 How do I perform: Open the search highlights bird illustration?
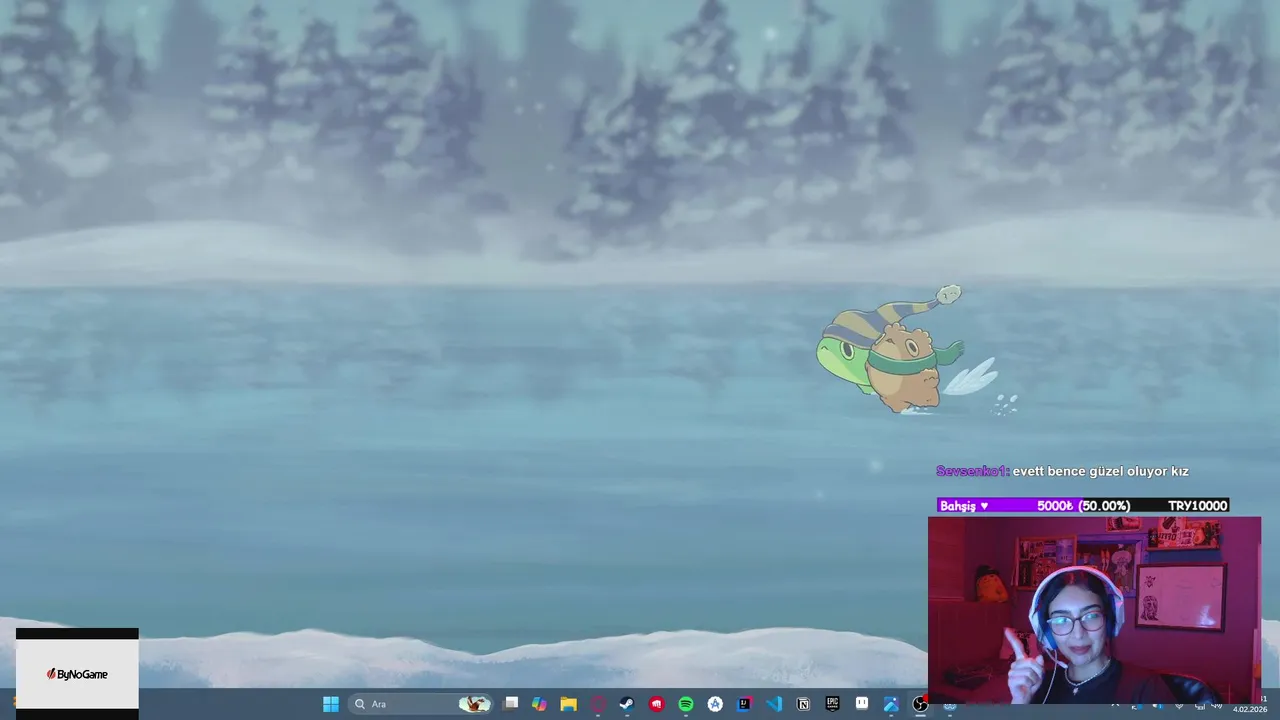pos(475,704)
